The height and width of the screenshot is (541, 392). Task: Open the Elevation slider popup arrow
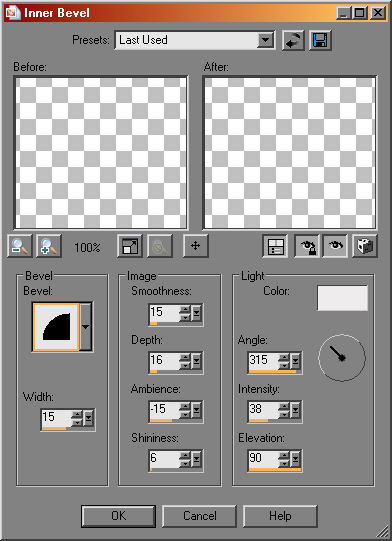295,459
